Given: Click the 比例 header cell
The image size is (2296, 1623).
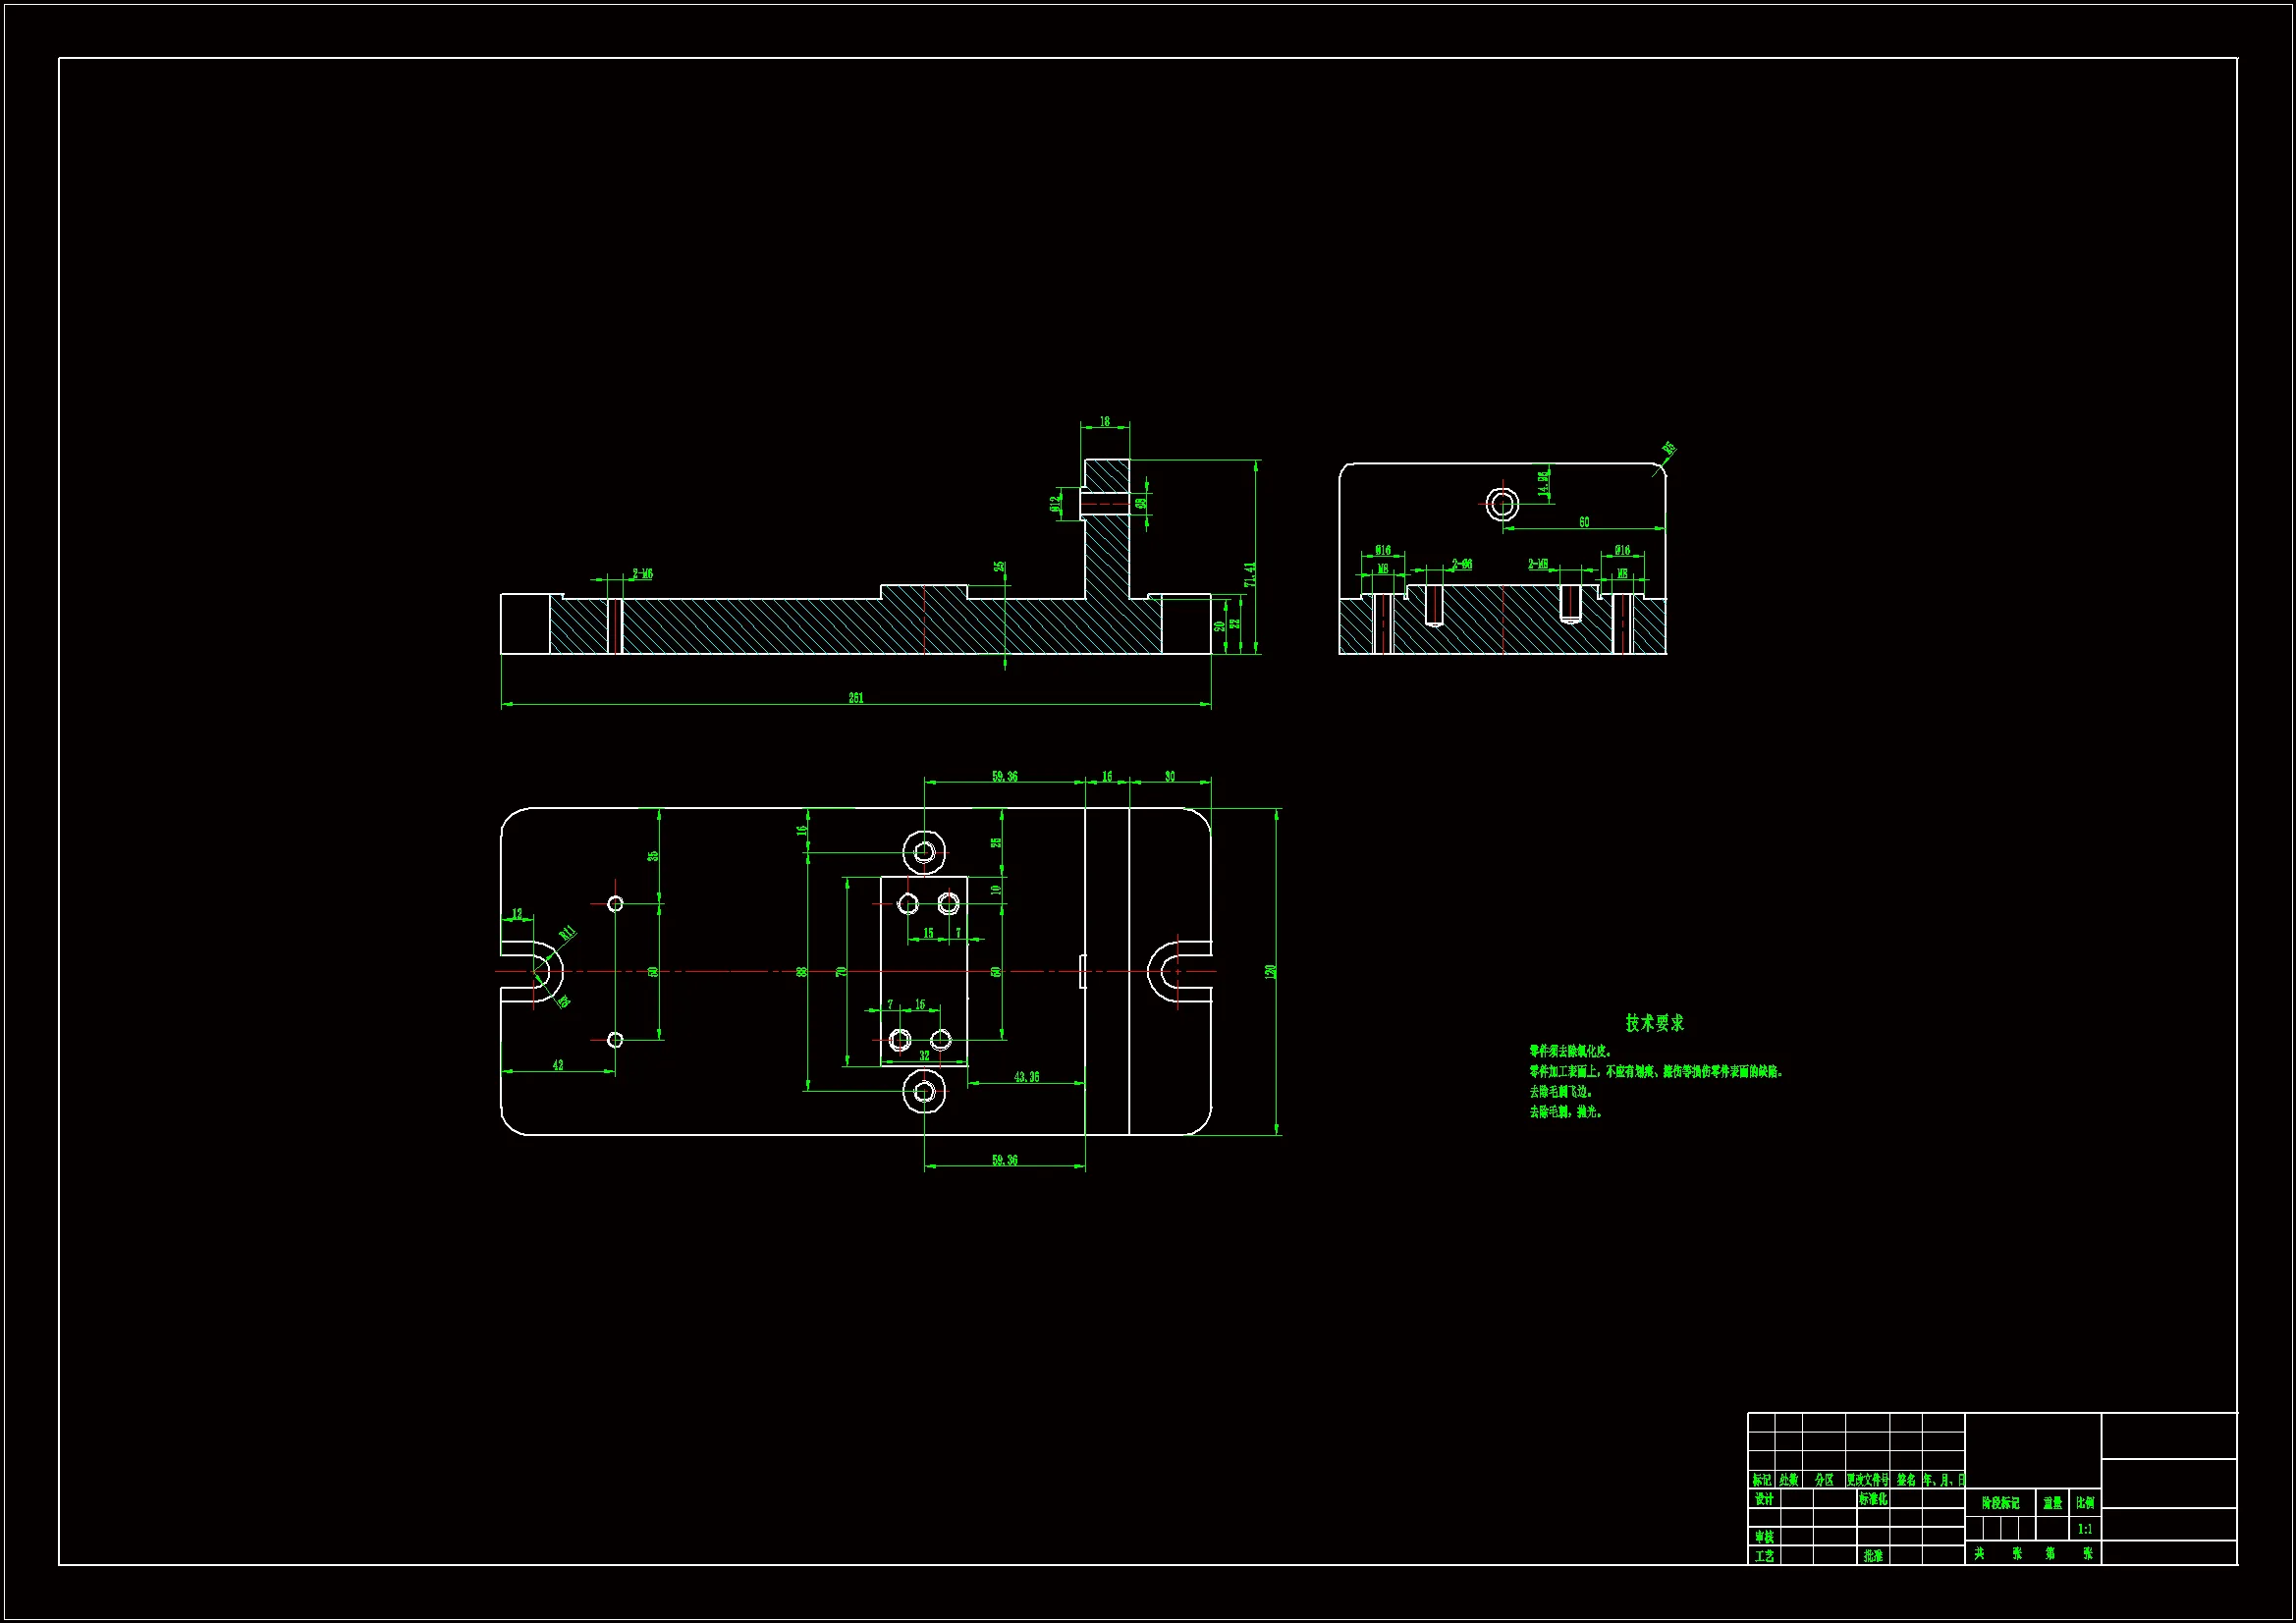Looking at the screenshot, I should click(x=2085, y=1503).
